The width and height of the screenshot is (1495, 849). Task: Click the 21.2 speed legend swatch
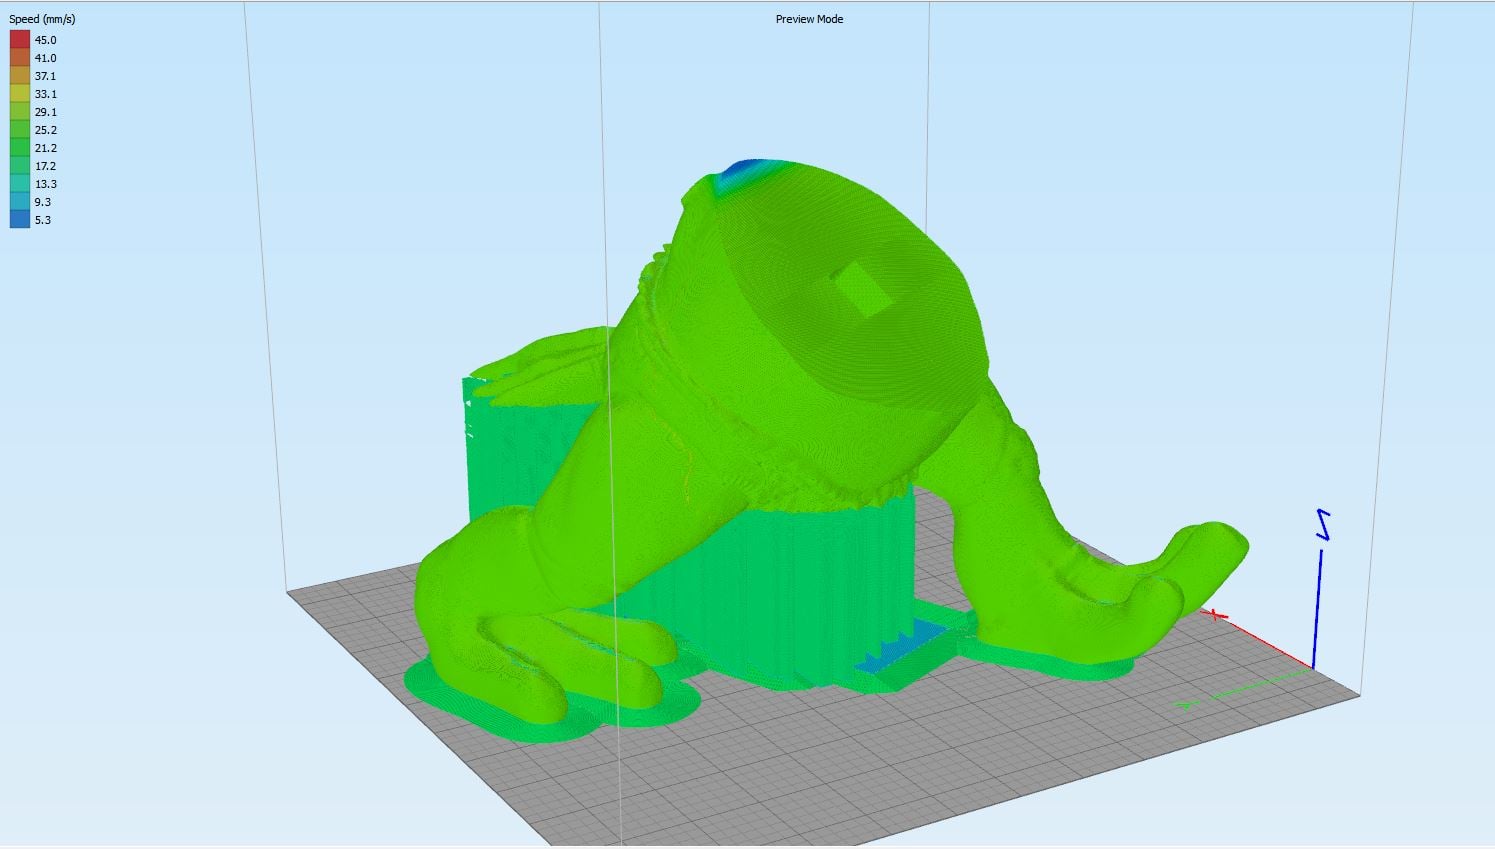(20, 148)
